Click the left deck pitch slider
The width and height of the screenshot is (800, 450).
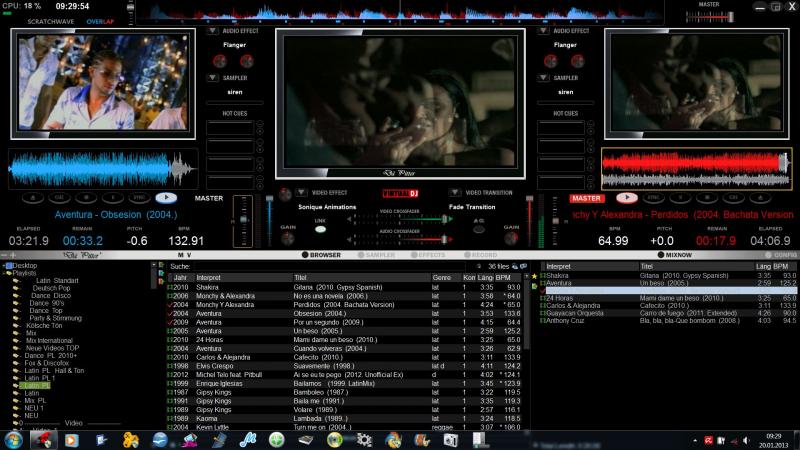pyautogui.click(x=243, y=220)
